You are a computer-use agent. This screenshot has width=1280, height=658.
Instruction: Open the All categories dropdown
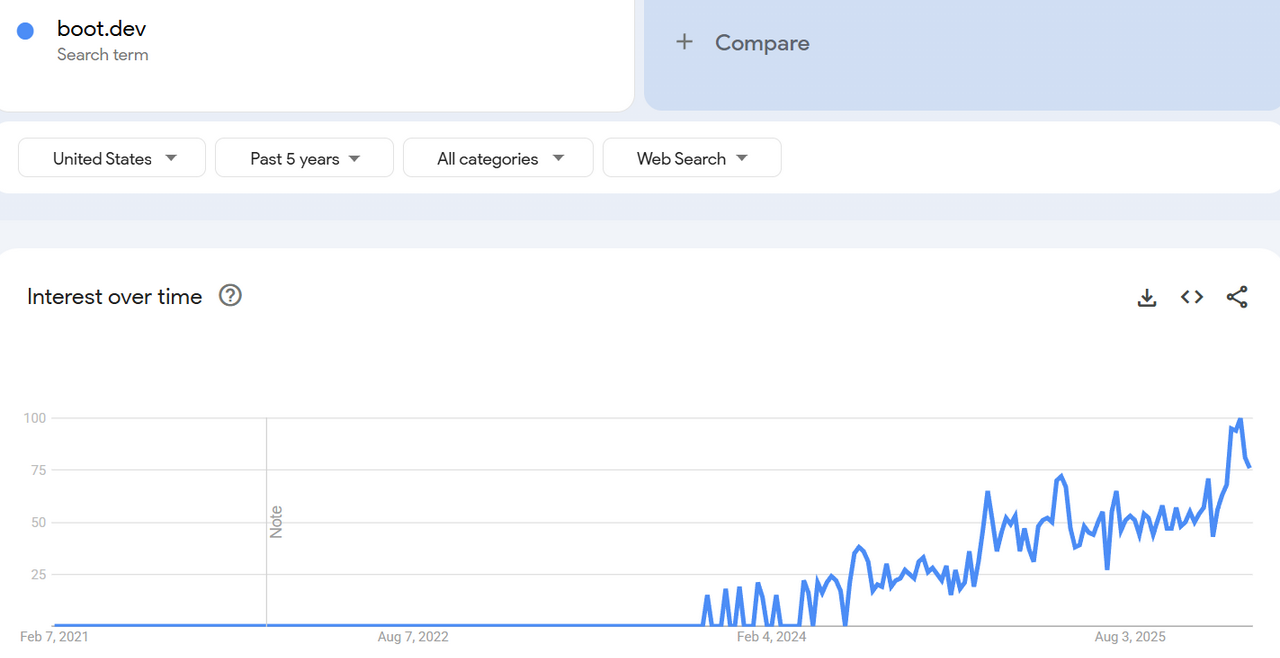point(498,158)
